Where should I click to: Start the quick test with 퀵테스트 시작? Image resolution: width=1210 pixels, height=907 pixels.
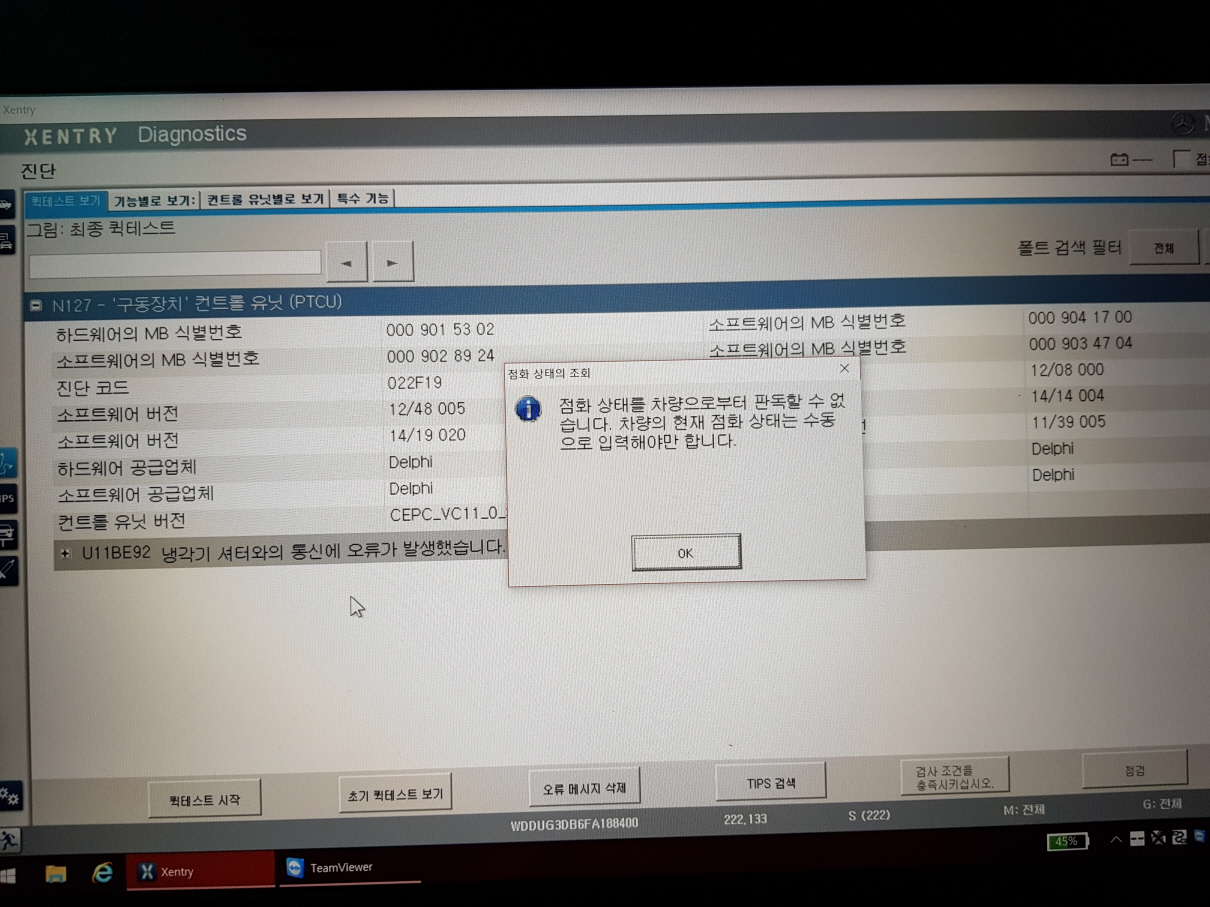pos(205,799)
